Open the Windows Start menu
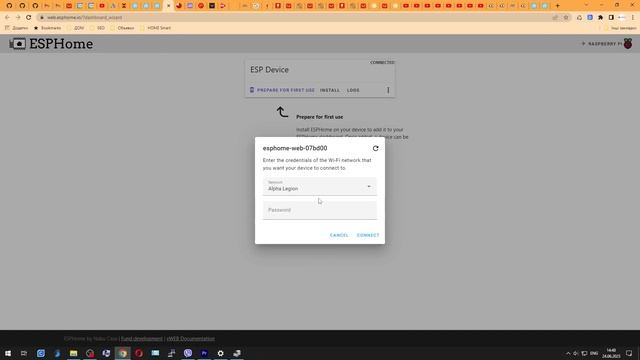 tap(8, 353)
